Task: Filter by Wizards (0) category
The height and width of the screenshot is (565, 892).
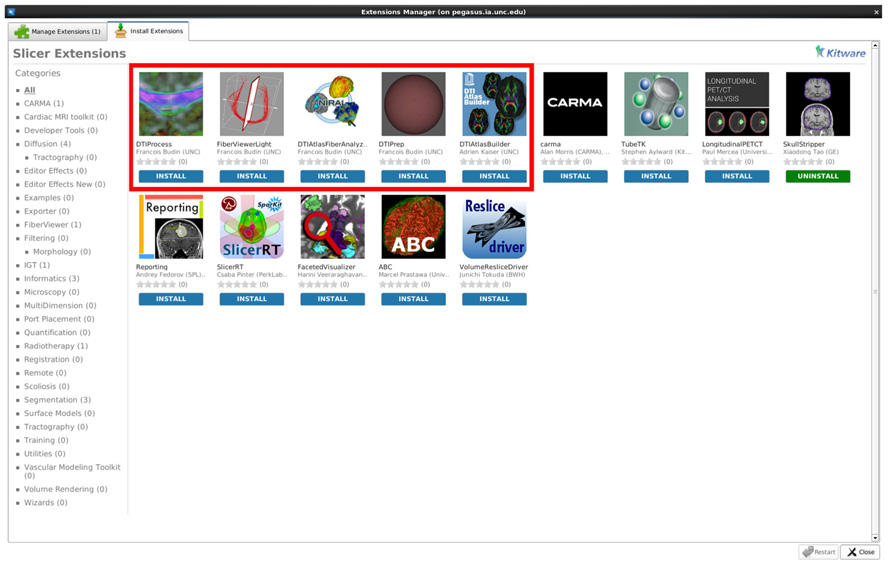Action: pyautogui.click(x=46, y=502)
